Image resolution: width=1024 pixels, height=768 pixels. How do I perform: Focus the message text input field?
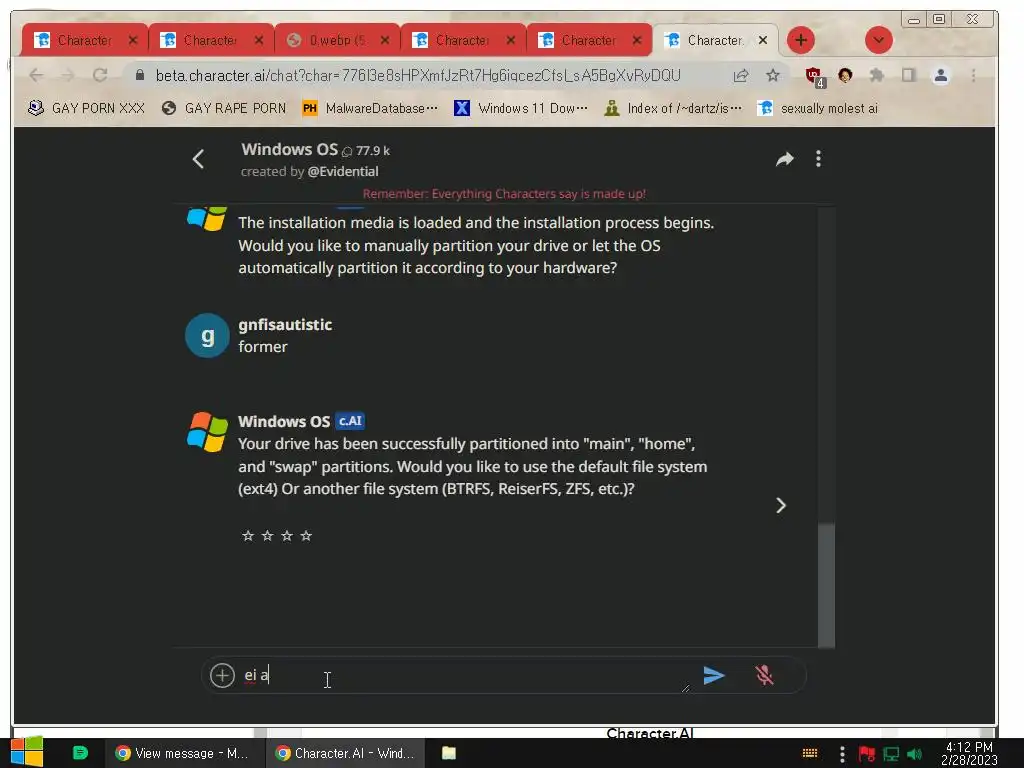pos(464,675)
